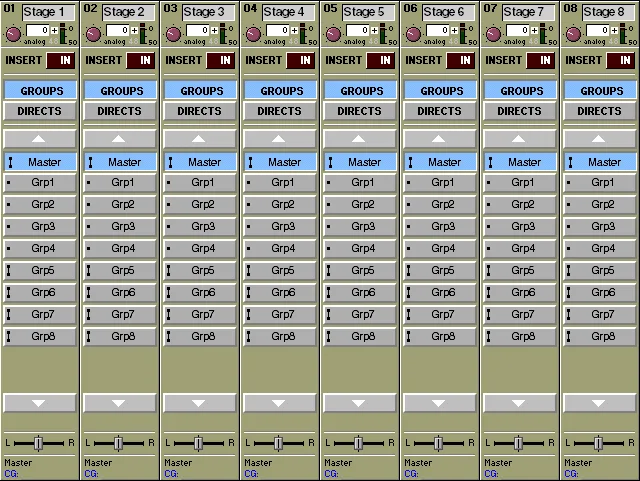Click the gain knob on Stage 8
Viewport: 640px width, 481px height.
click(573, 34)
